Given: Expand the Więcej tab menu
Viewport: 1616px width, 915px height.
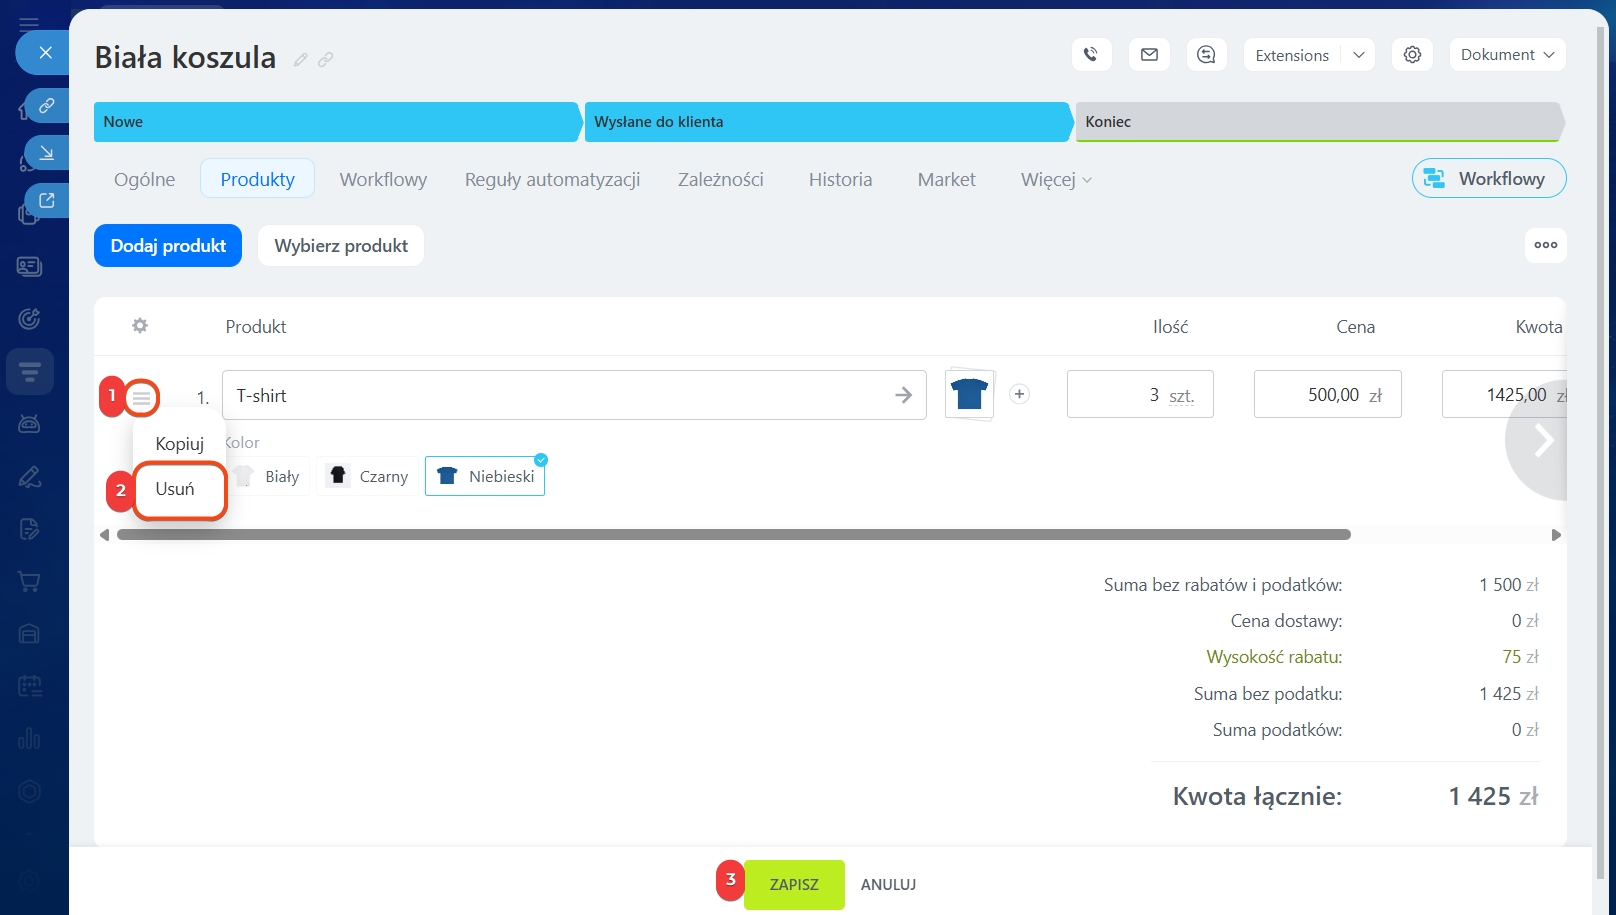Looking at the screenshot, I should (1056, 180).
